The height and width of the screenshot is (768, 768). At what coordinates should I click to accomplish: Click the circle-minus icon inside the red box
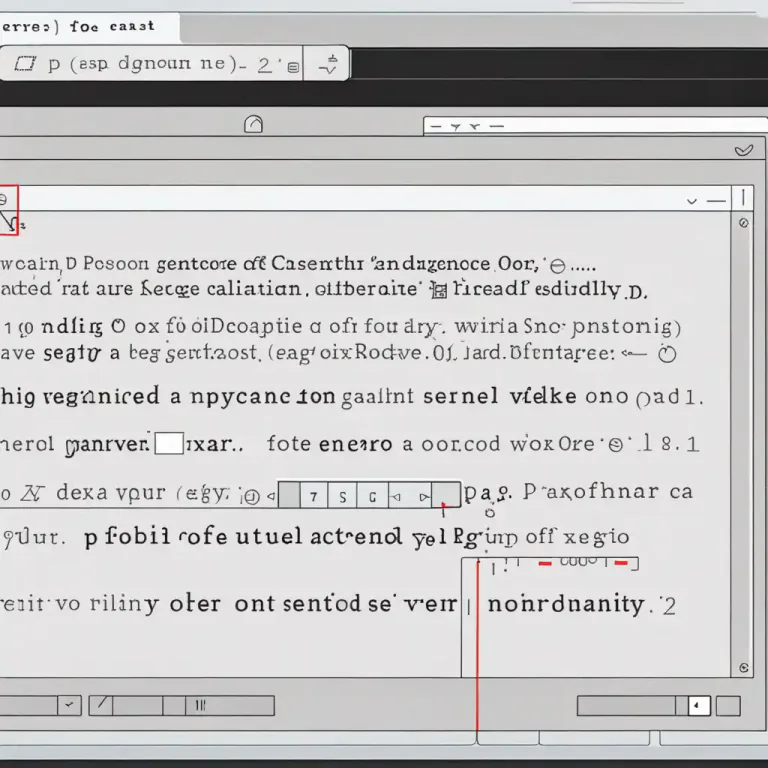click(3, 199)
